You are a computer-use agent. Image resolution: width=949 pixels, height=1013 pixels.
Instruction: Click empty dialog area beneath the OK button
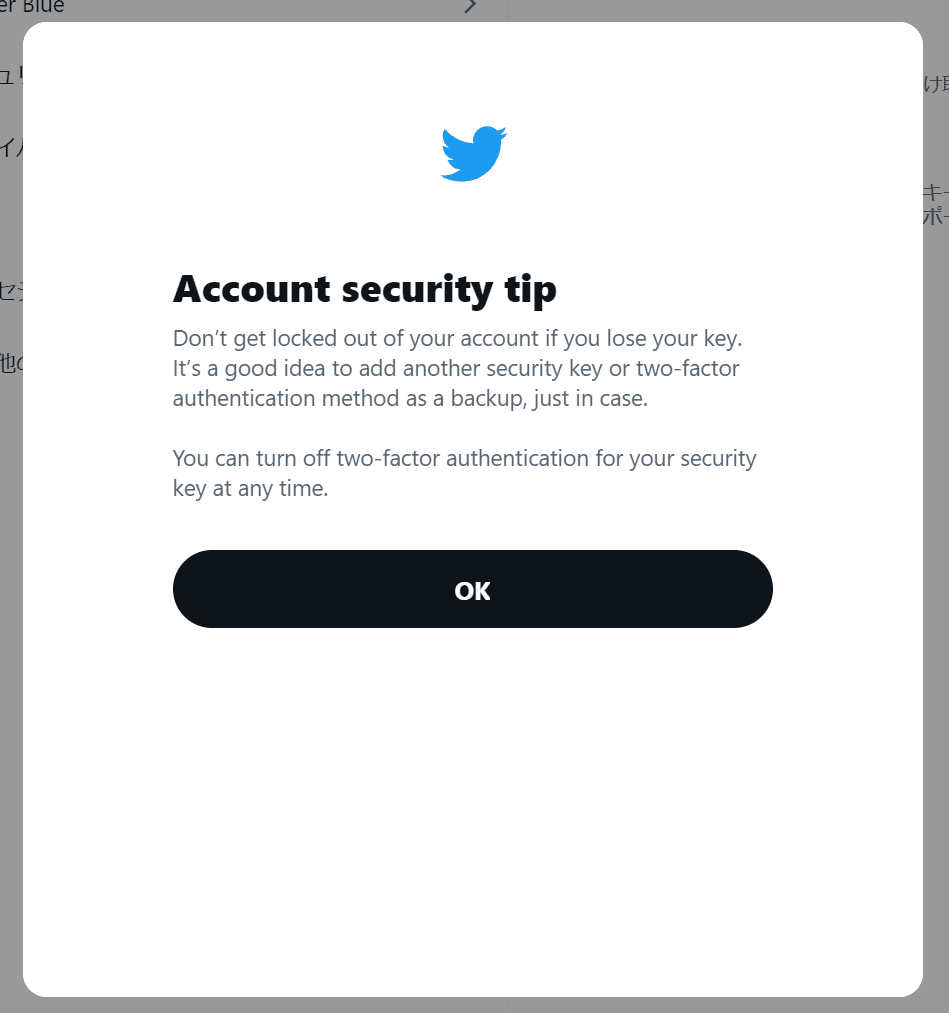click(472, 808)
